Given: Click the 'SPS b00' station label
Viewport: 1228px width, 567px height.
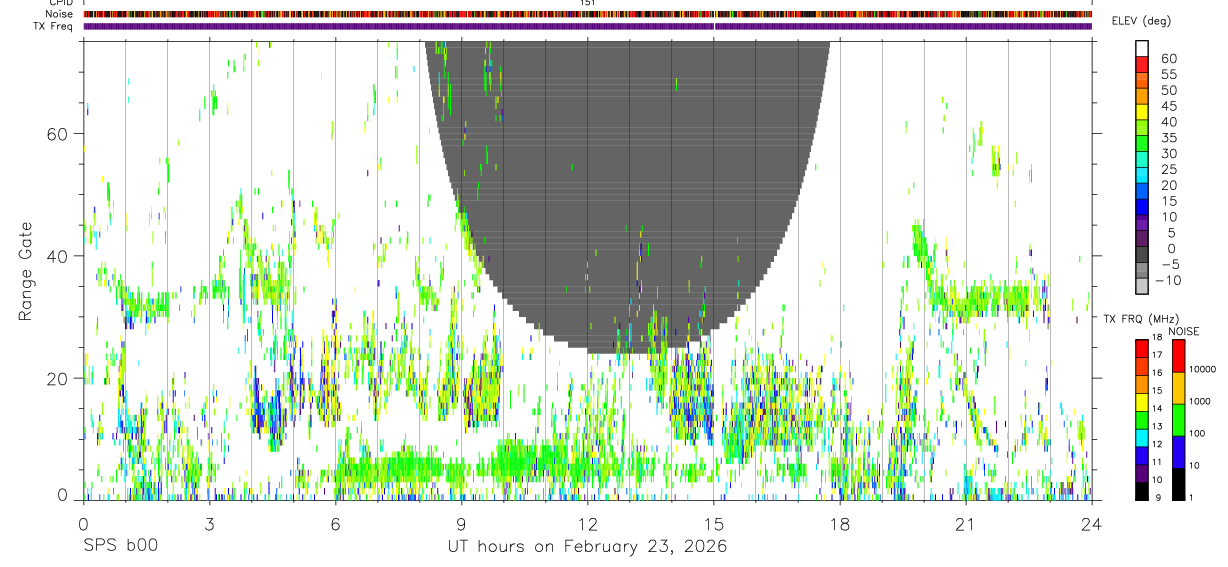Looking at the screenshot, I should pyautogui.click(x=120, y=546).
